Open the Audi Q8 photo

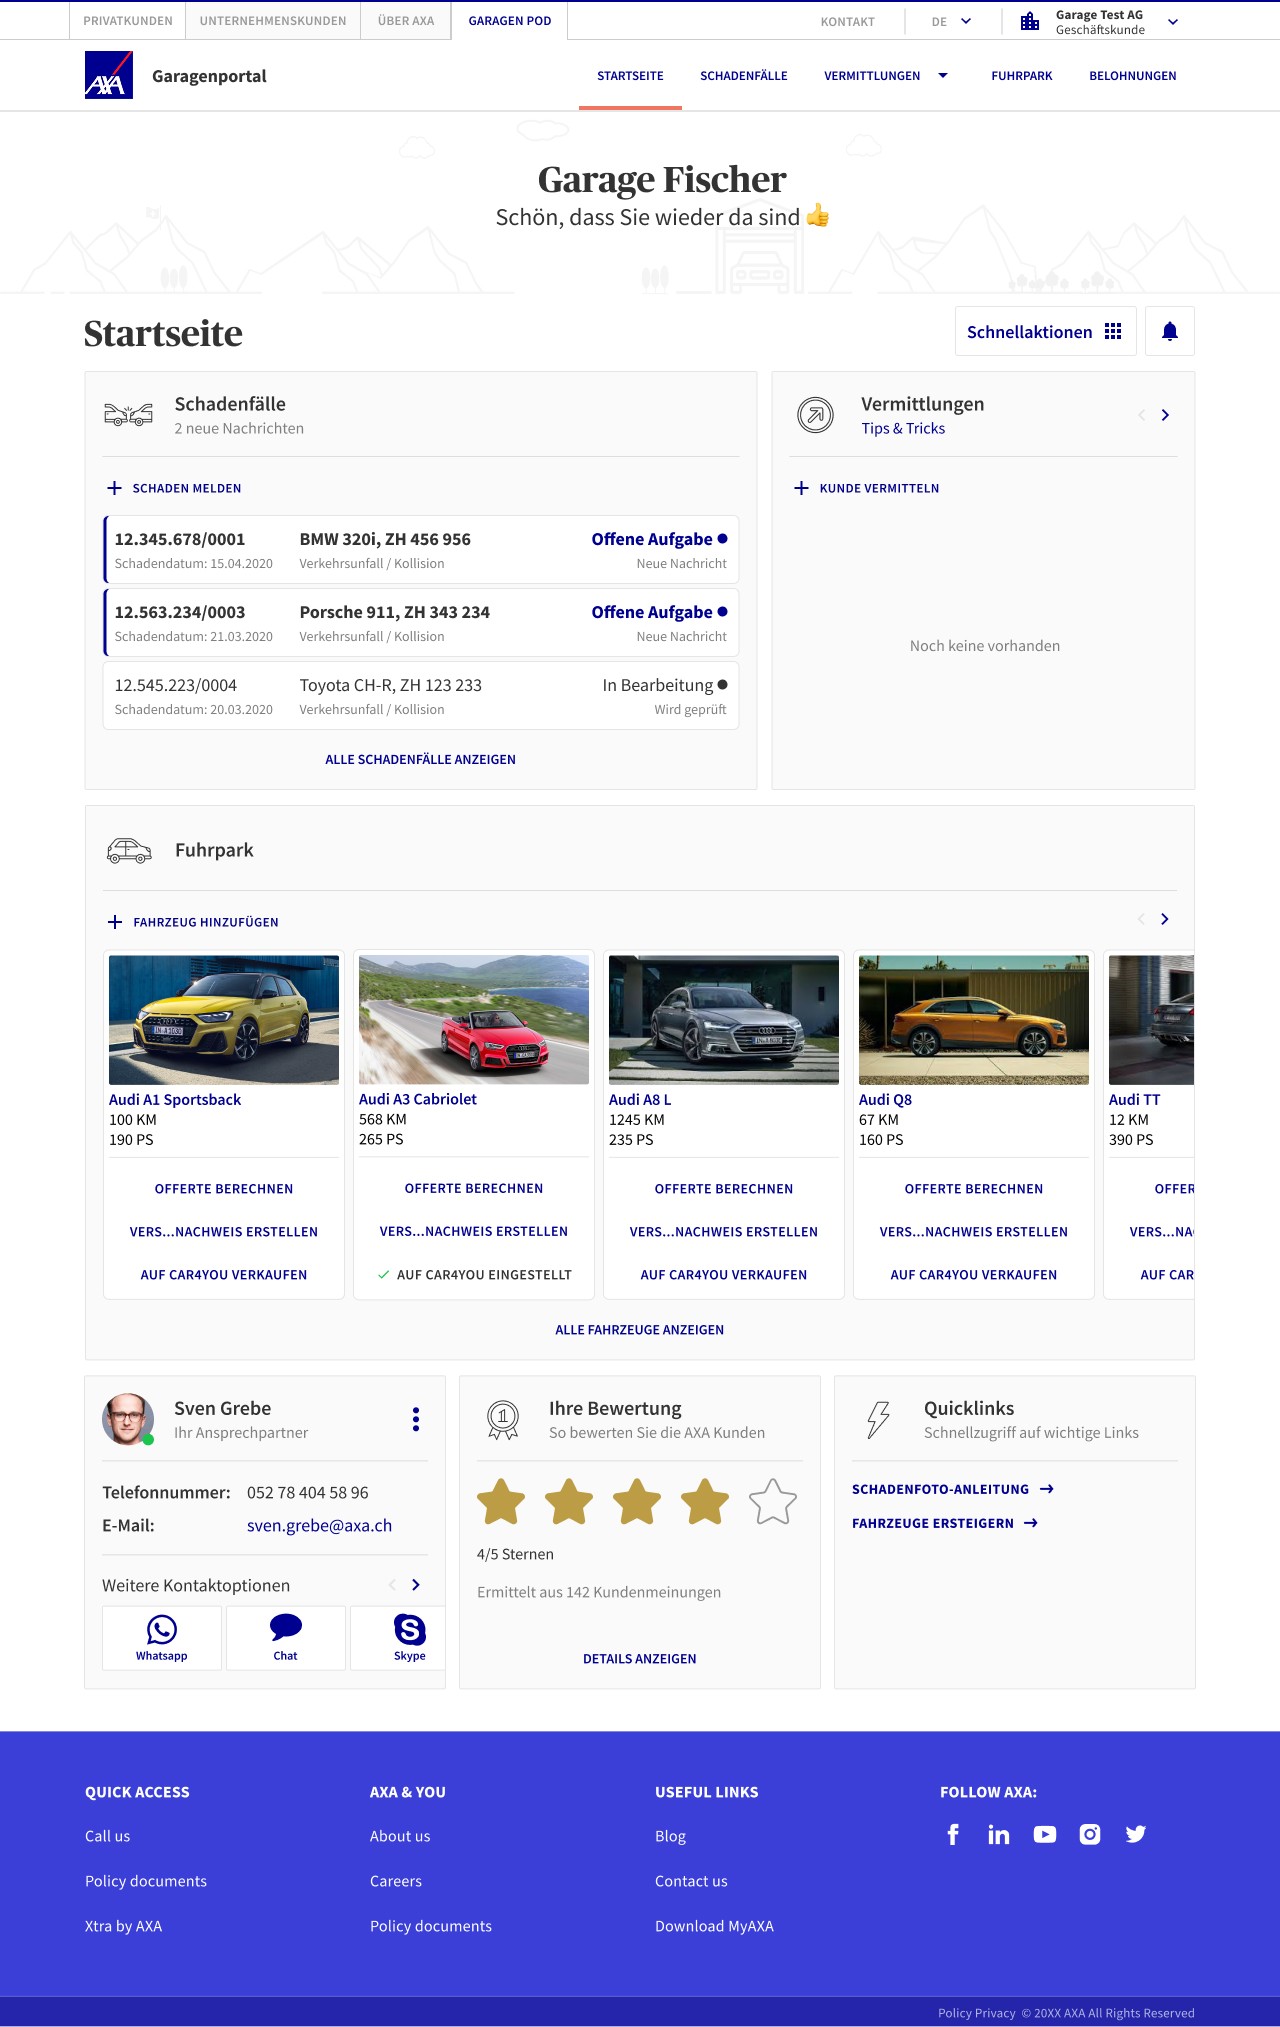point(974,1020)
